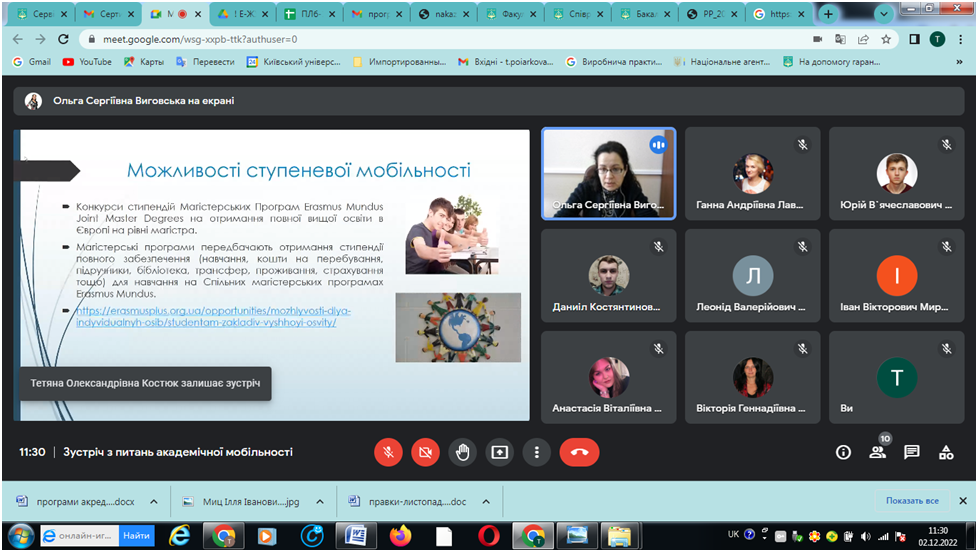The image size is (978, 552).
Task: Select Ольга Сергіївна Виговська video tile
Action: click(608, 174)
